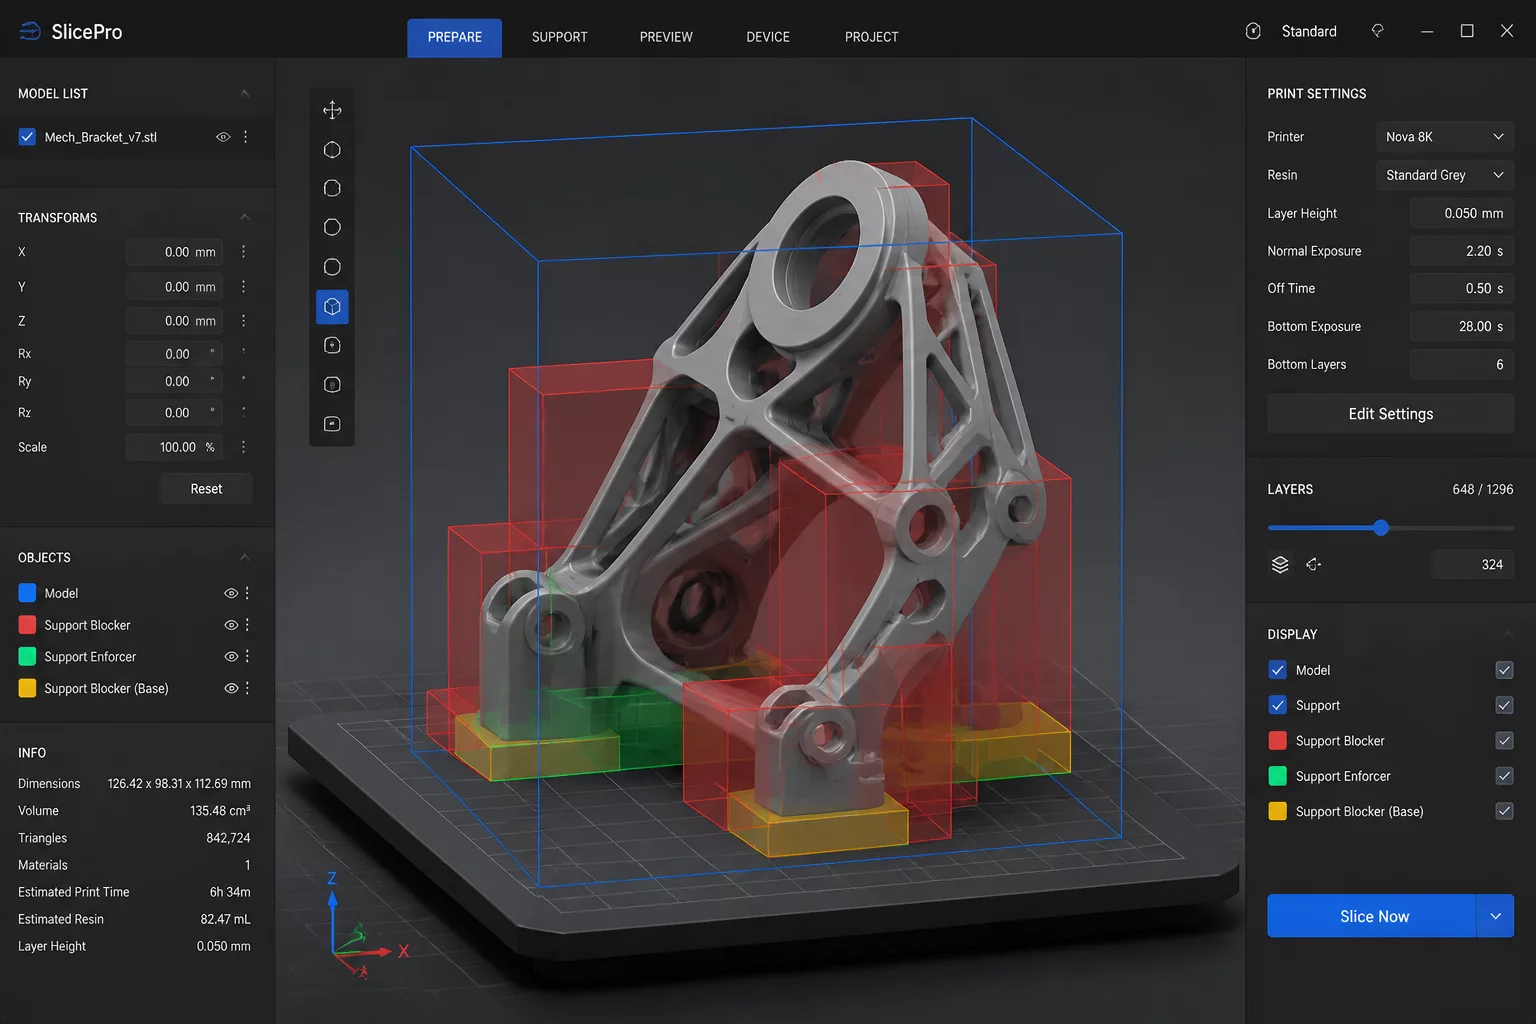Open the Z transform options menu

click(243, 321)
